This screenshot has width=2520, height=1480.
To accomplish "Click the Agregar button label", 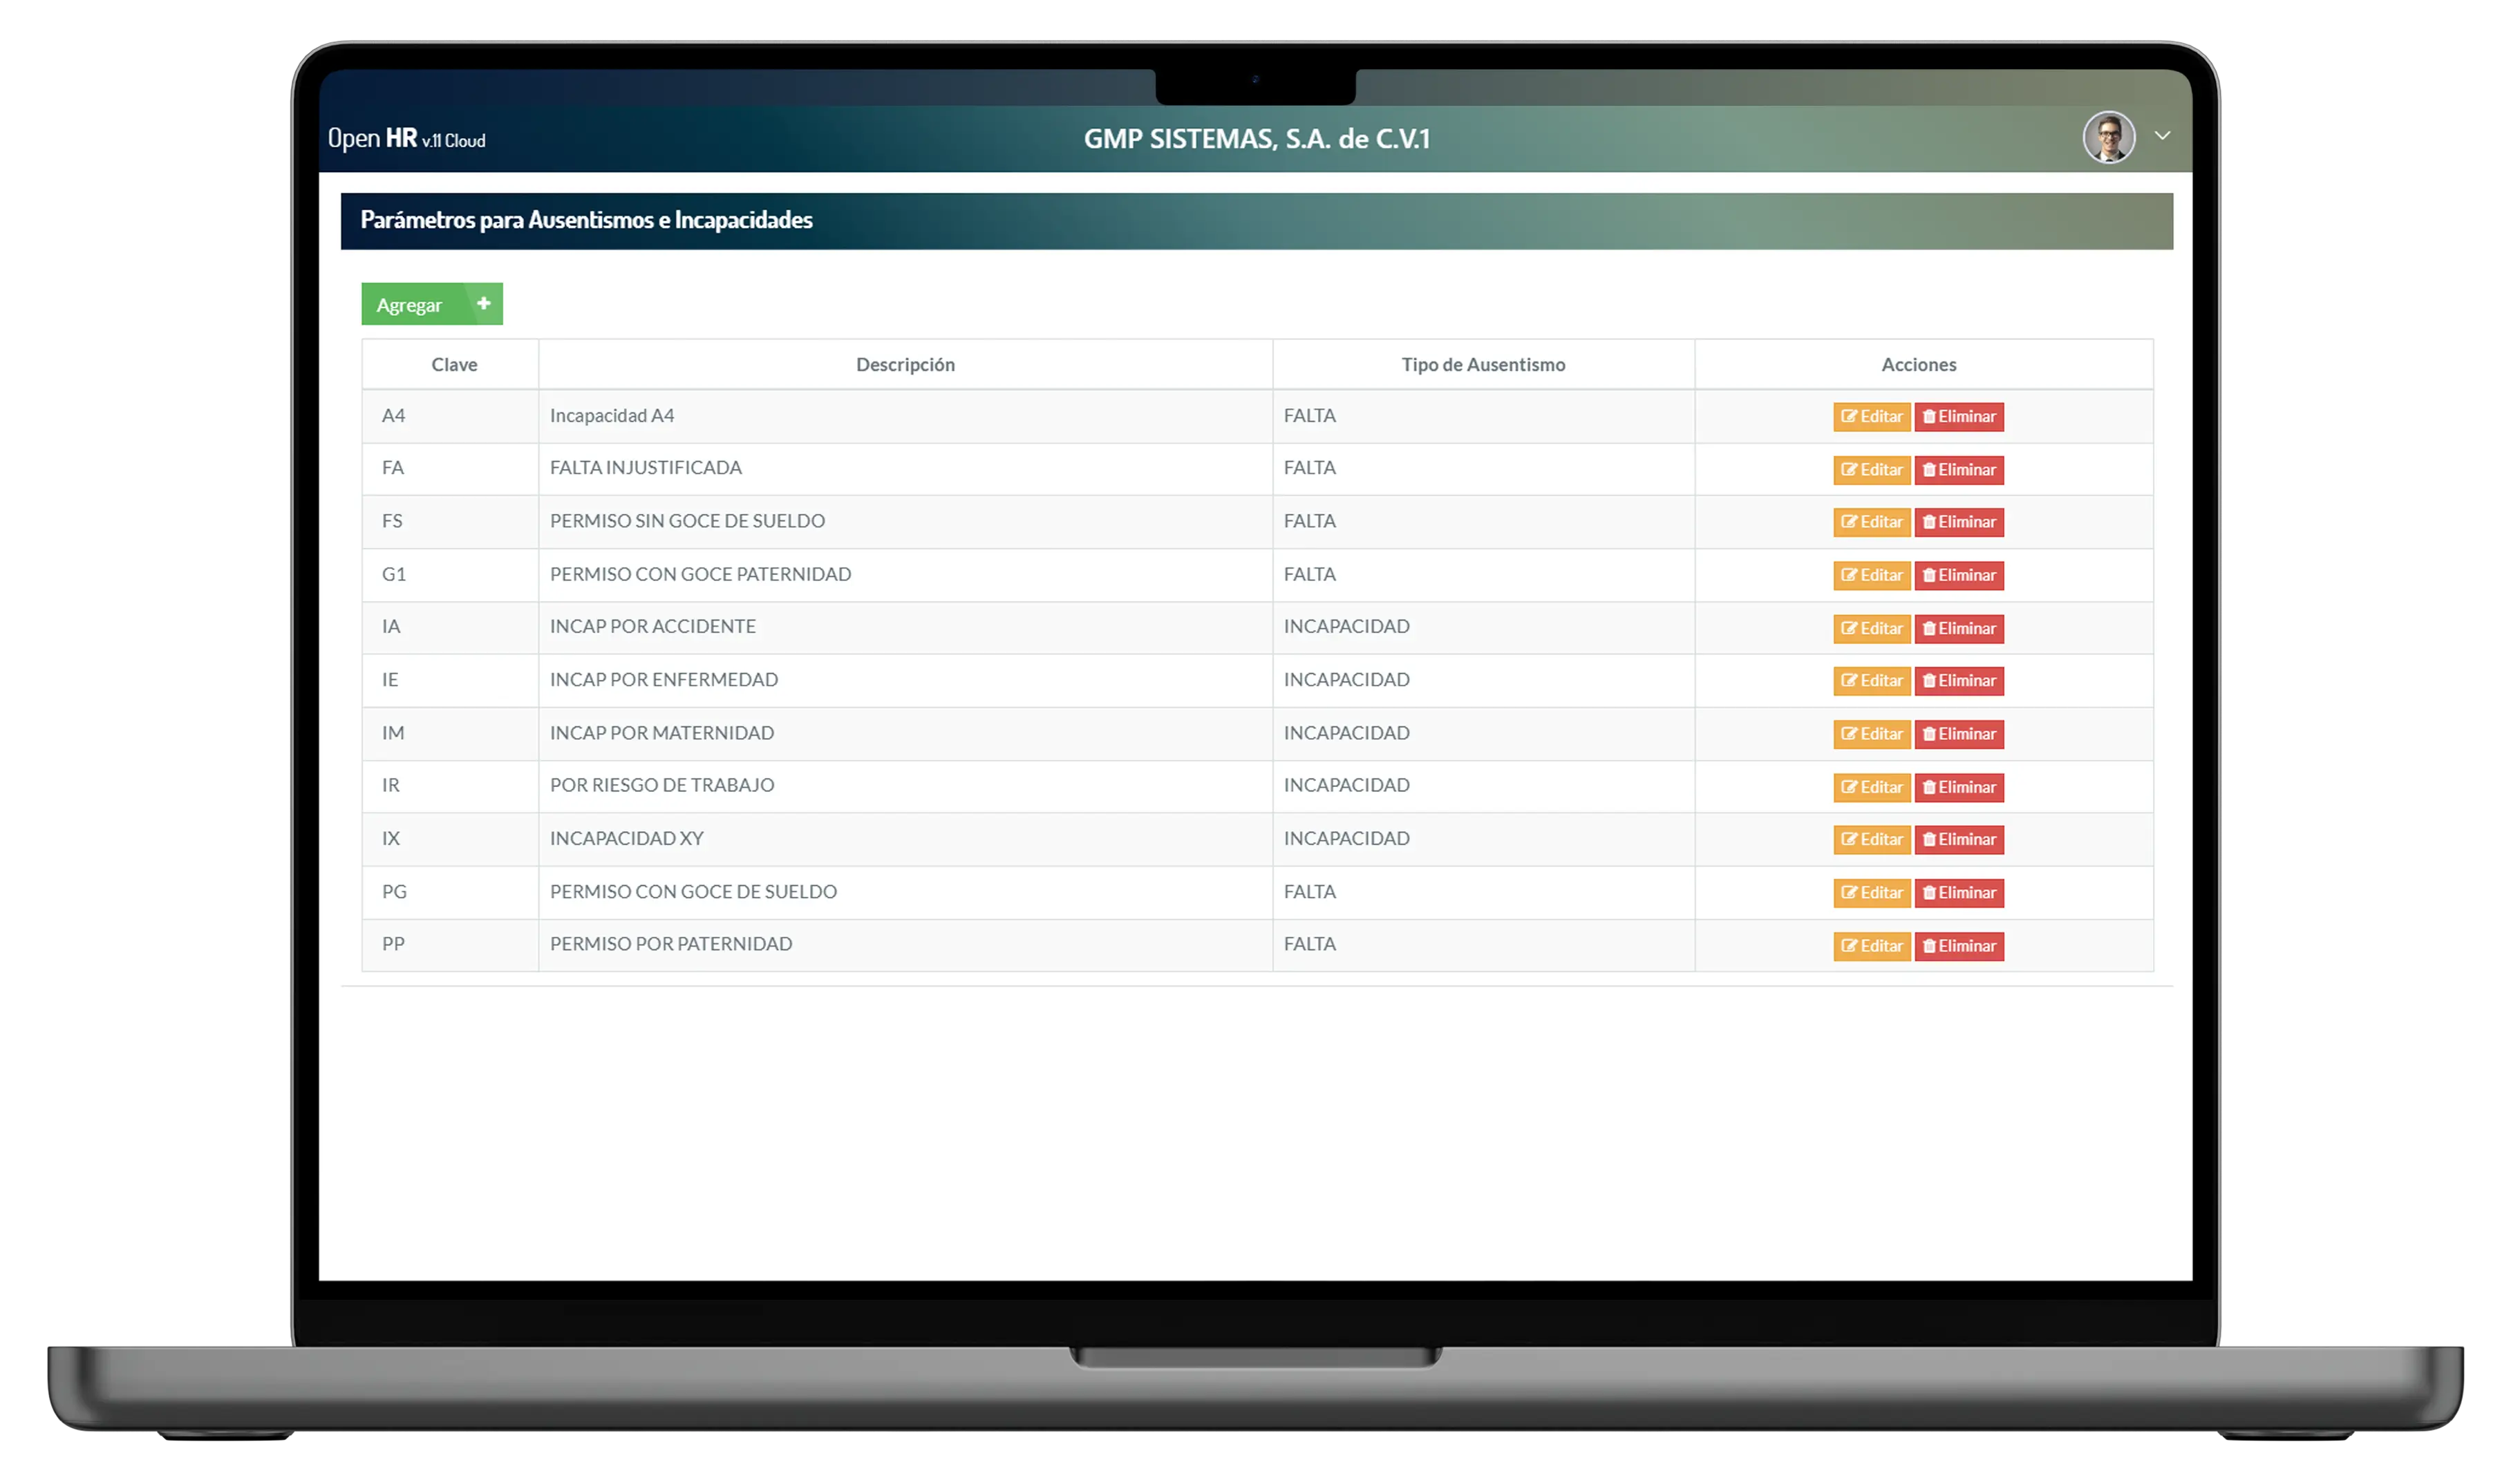I will point(409,305).
